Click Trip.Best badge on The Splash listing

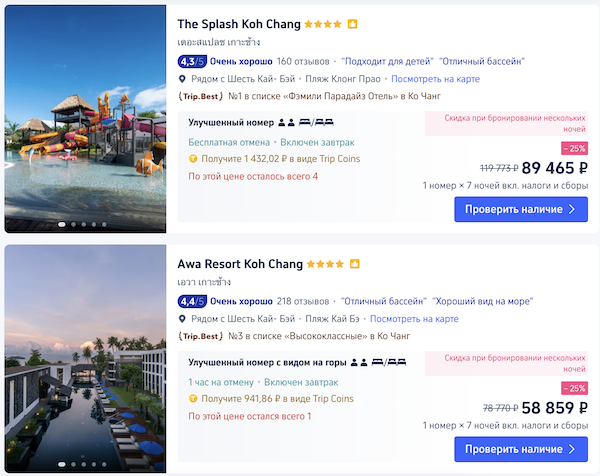pyautogui.click(x=201, y=96)
